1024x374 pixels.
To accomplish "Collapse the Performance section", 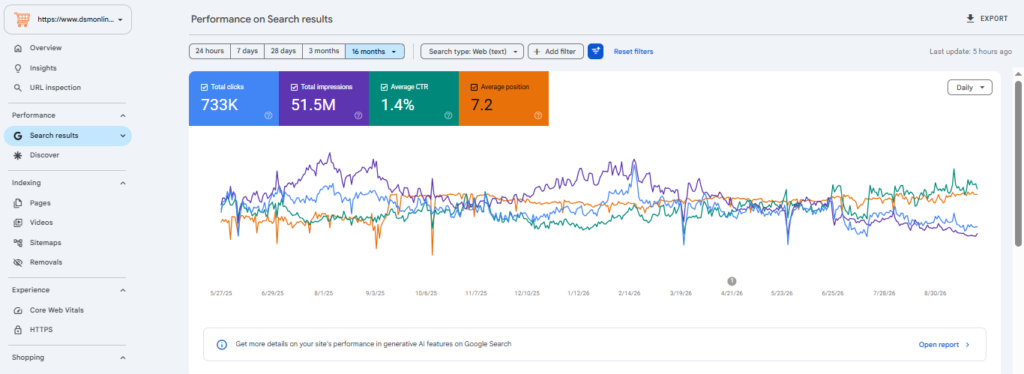I will coord(123,116).
